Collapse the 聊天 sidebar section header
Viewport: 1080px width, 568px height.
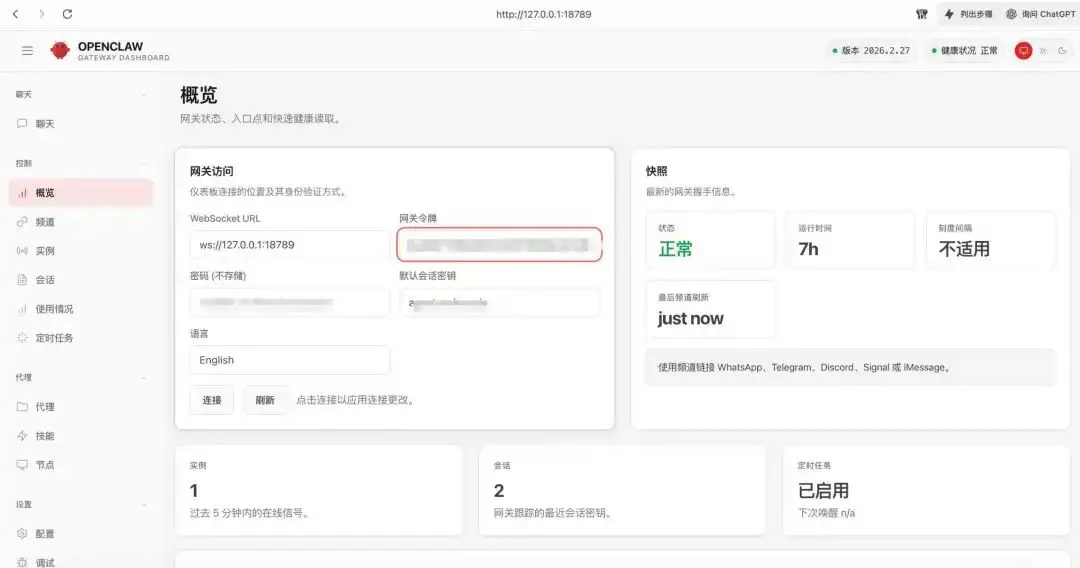click(81, 94)
